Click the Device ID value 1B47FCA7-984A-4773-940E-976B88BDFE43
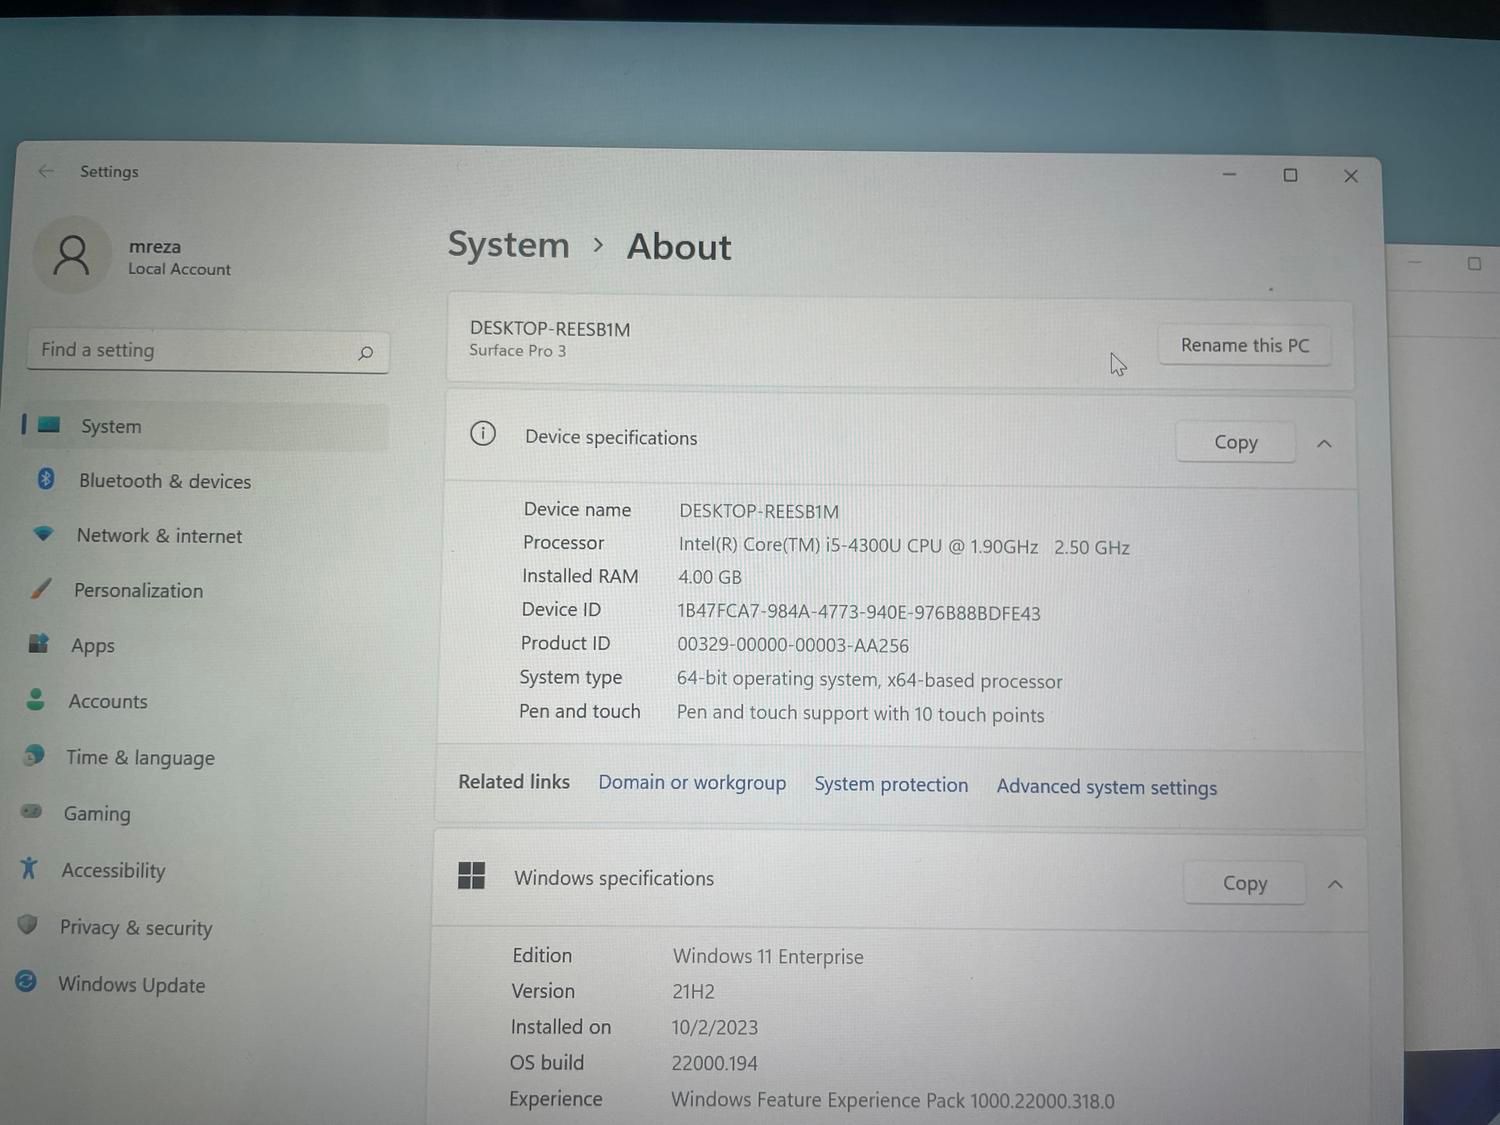Screen dimensions: 1500x1125 coord(859,612)
